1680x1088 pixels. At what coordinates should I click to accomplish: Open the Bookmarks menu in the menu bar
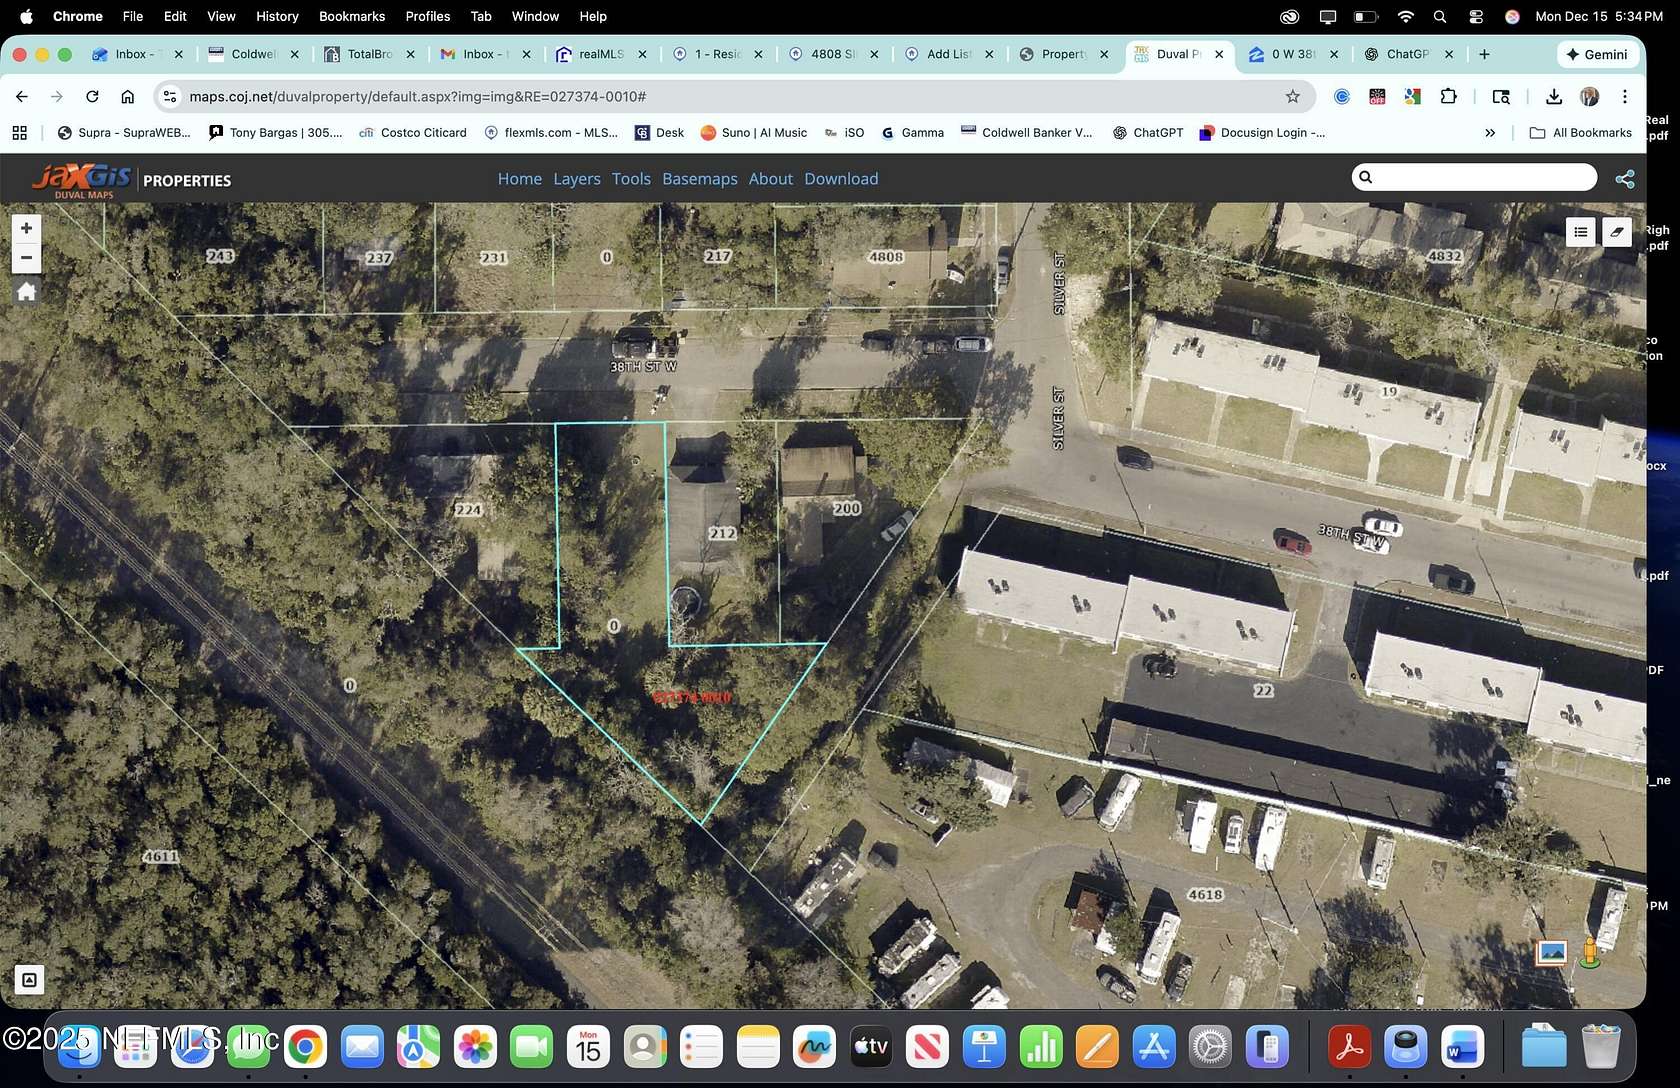(351, 16)
